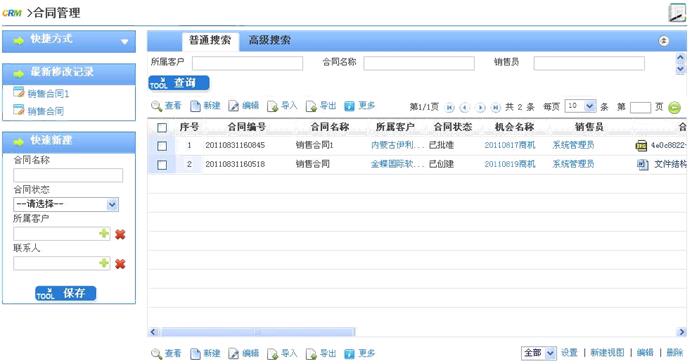
Task: Open the top toolbar 更多 menu icon
Action: pyautogui.click(x=349, y=106)
